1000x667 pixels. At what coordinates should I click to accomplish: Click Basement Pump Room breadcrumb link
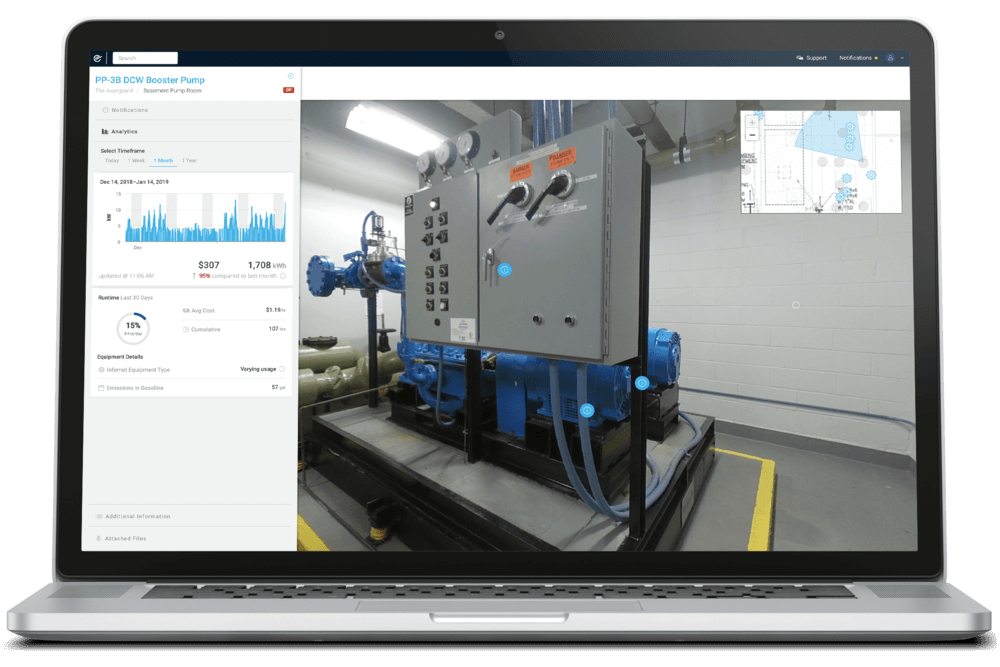click(172, 90)
